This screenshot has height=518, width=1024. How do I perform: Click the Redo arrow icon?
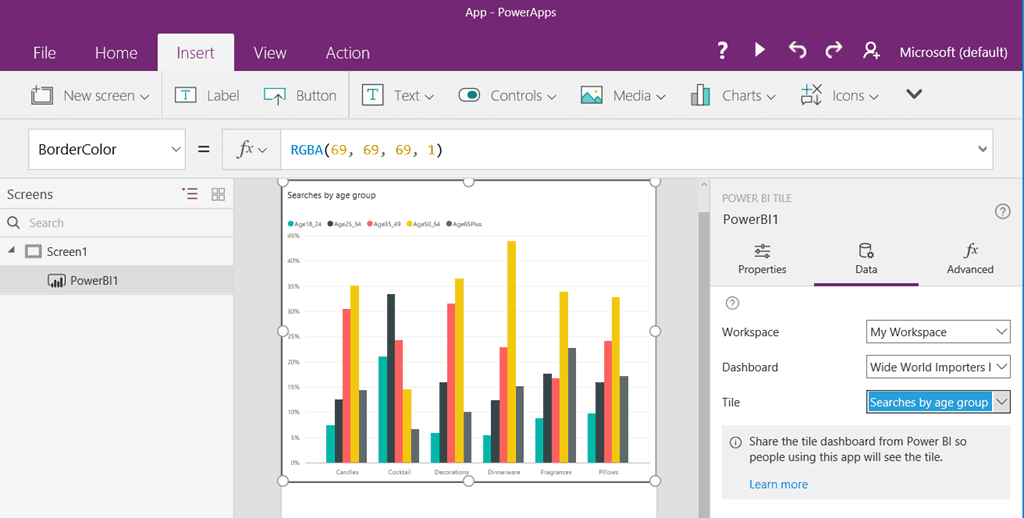834,51
